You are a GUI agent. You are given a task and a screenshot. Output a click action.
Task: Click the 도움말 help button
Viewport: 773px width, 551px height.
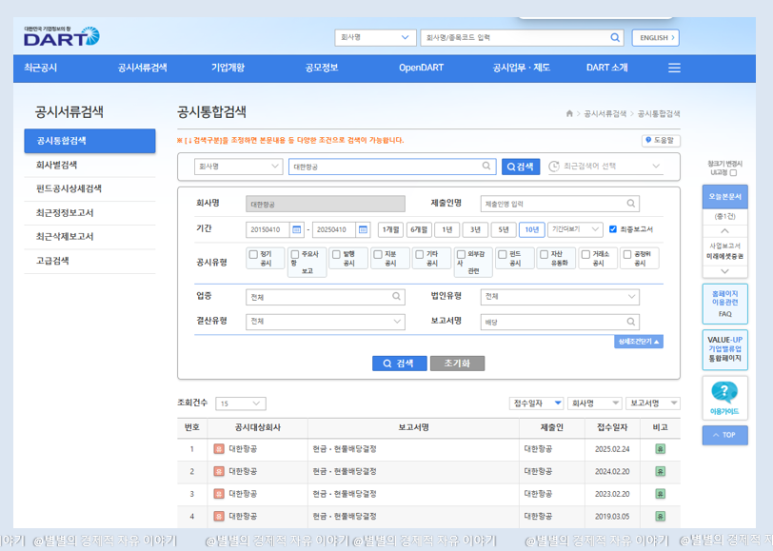pos(660,140)
